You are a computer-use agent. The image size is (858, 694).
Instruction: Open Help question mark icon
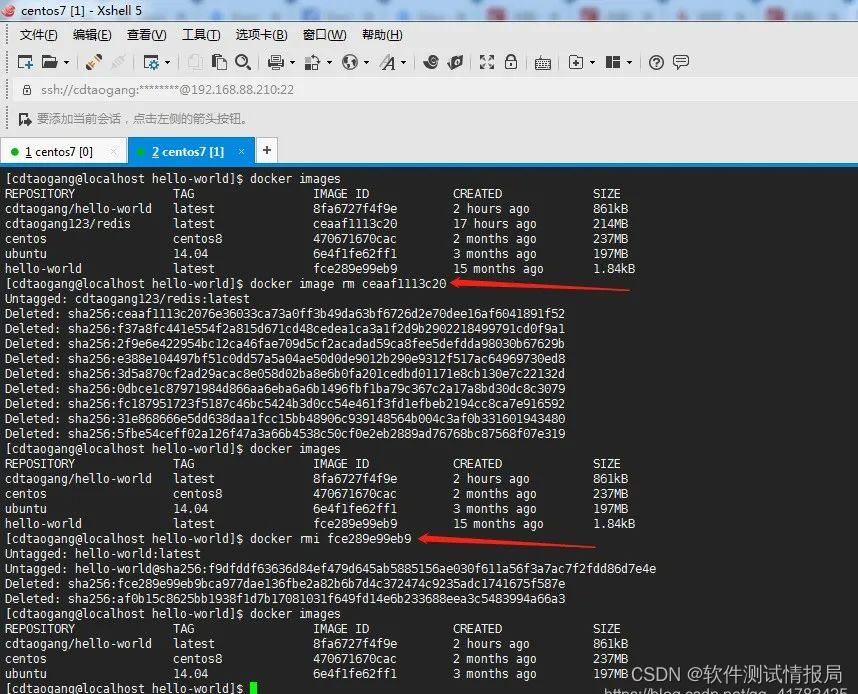click(x=656, y=62)
